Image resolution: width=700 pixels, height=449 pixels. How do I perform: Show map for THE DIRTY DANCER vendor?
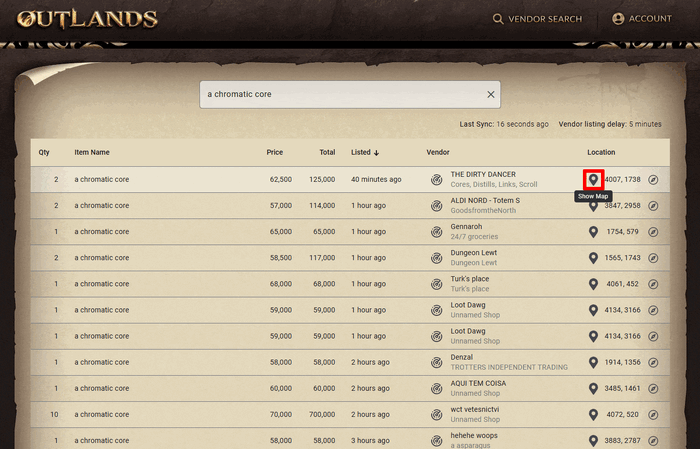point(593,179)
